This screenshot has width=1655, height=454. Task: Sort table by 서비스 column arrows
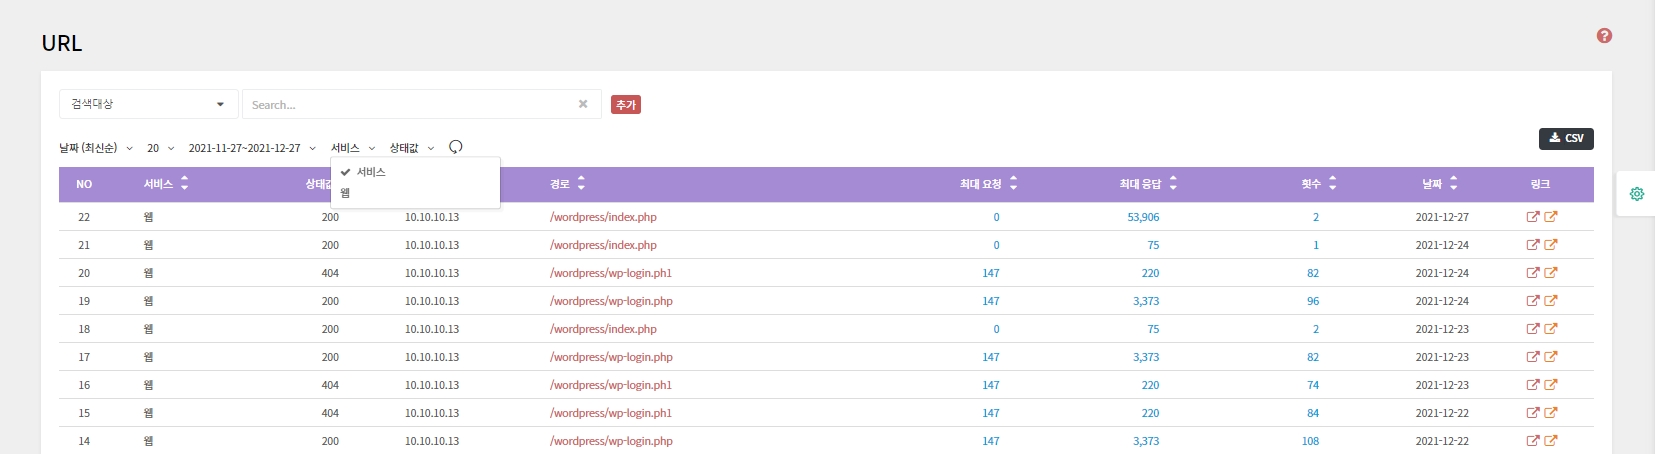(x=185, y=184)
